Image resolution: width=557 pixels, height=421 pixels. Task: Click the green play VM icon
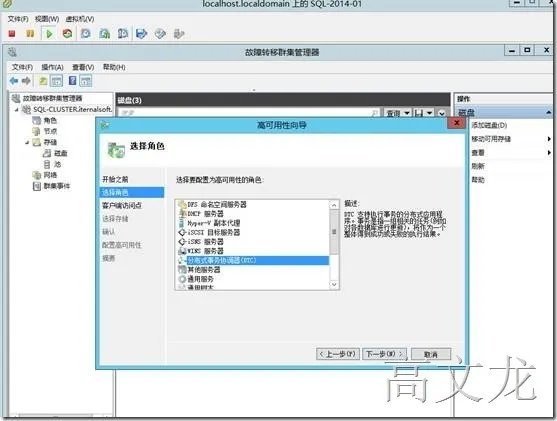49,34
